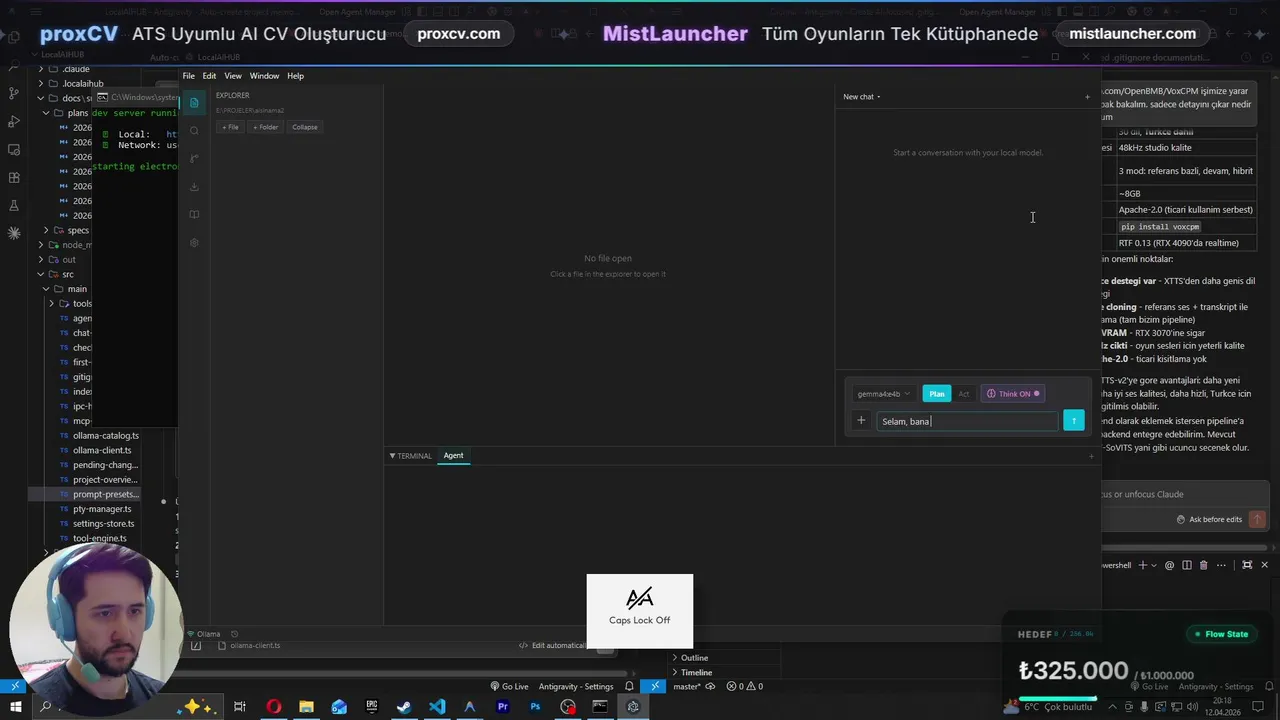Open Photoshop from taskbar
This screenshot has height=720, width=1280.
click(535, 707)
